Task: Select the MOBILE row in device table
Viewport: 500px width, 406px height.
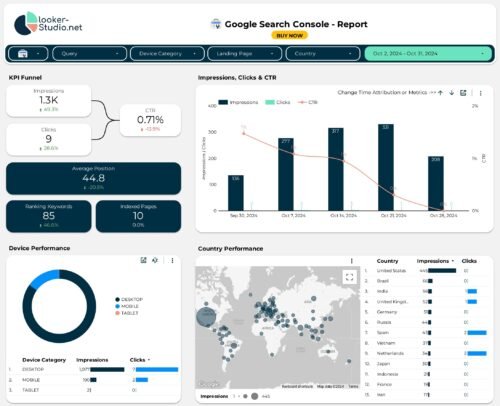Action: point(94,380)
